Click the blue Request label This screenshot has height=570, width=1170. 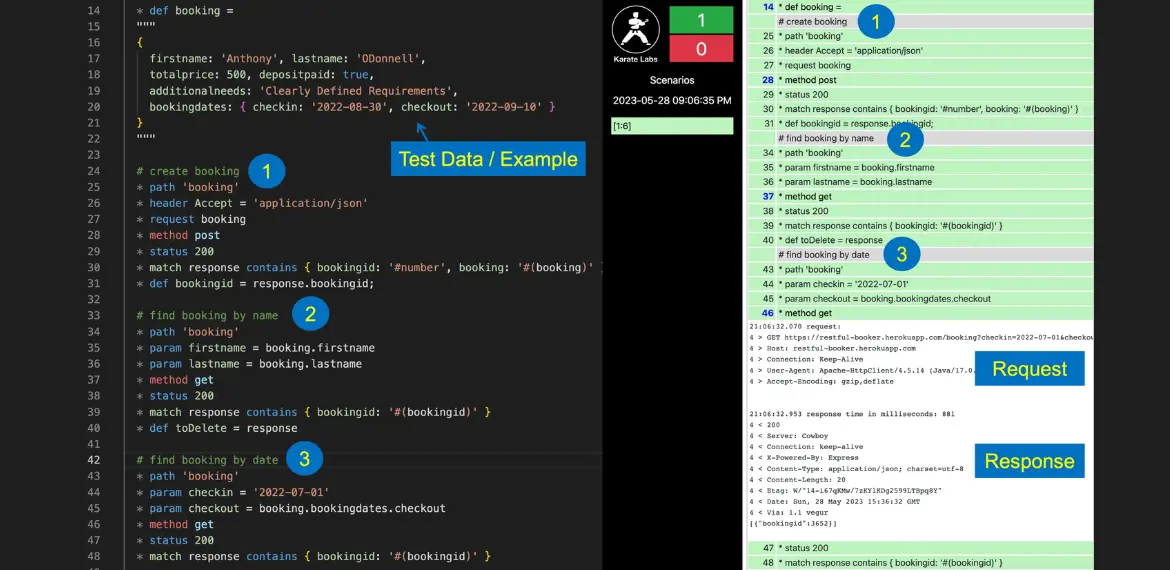[1029, 369]
